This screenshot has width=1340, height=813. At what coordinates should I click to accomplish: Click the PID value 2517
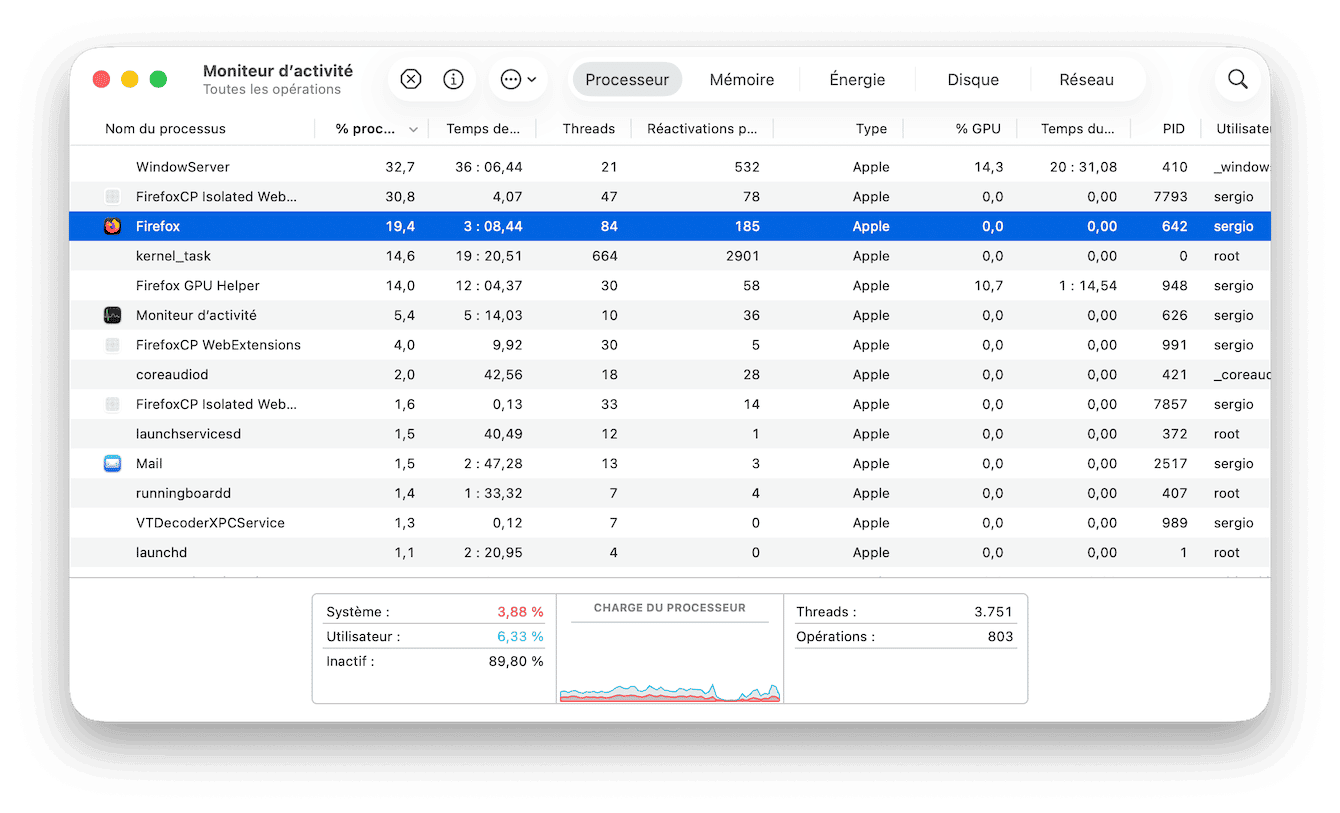click(x=1170, y=464)
